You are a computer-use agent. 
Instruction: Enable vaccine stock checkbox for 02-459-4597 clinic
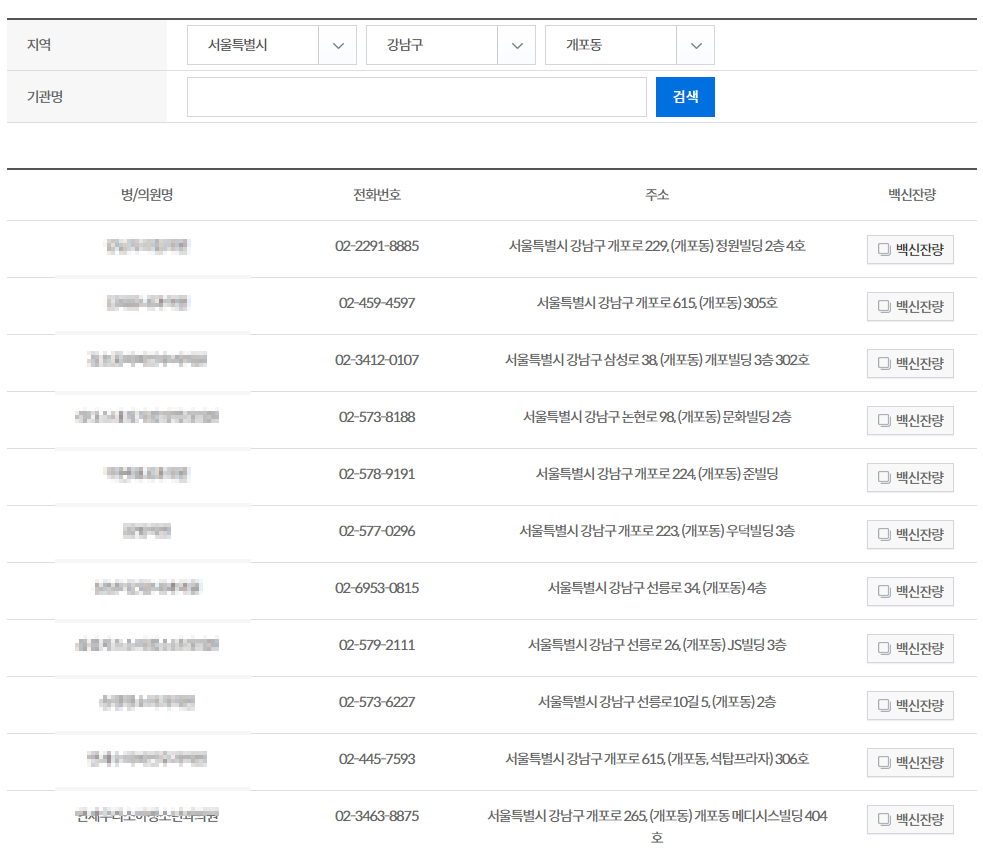click(909, 306)
